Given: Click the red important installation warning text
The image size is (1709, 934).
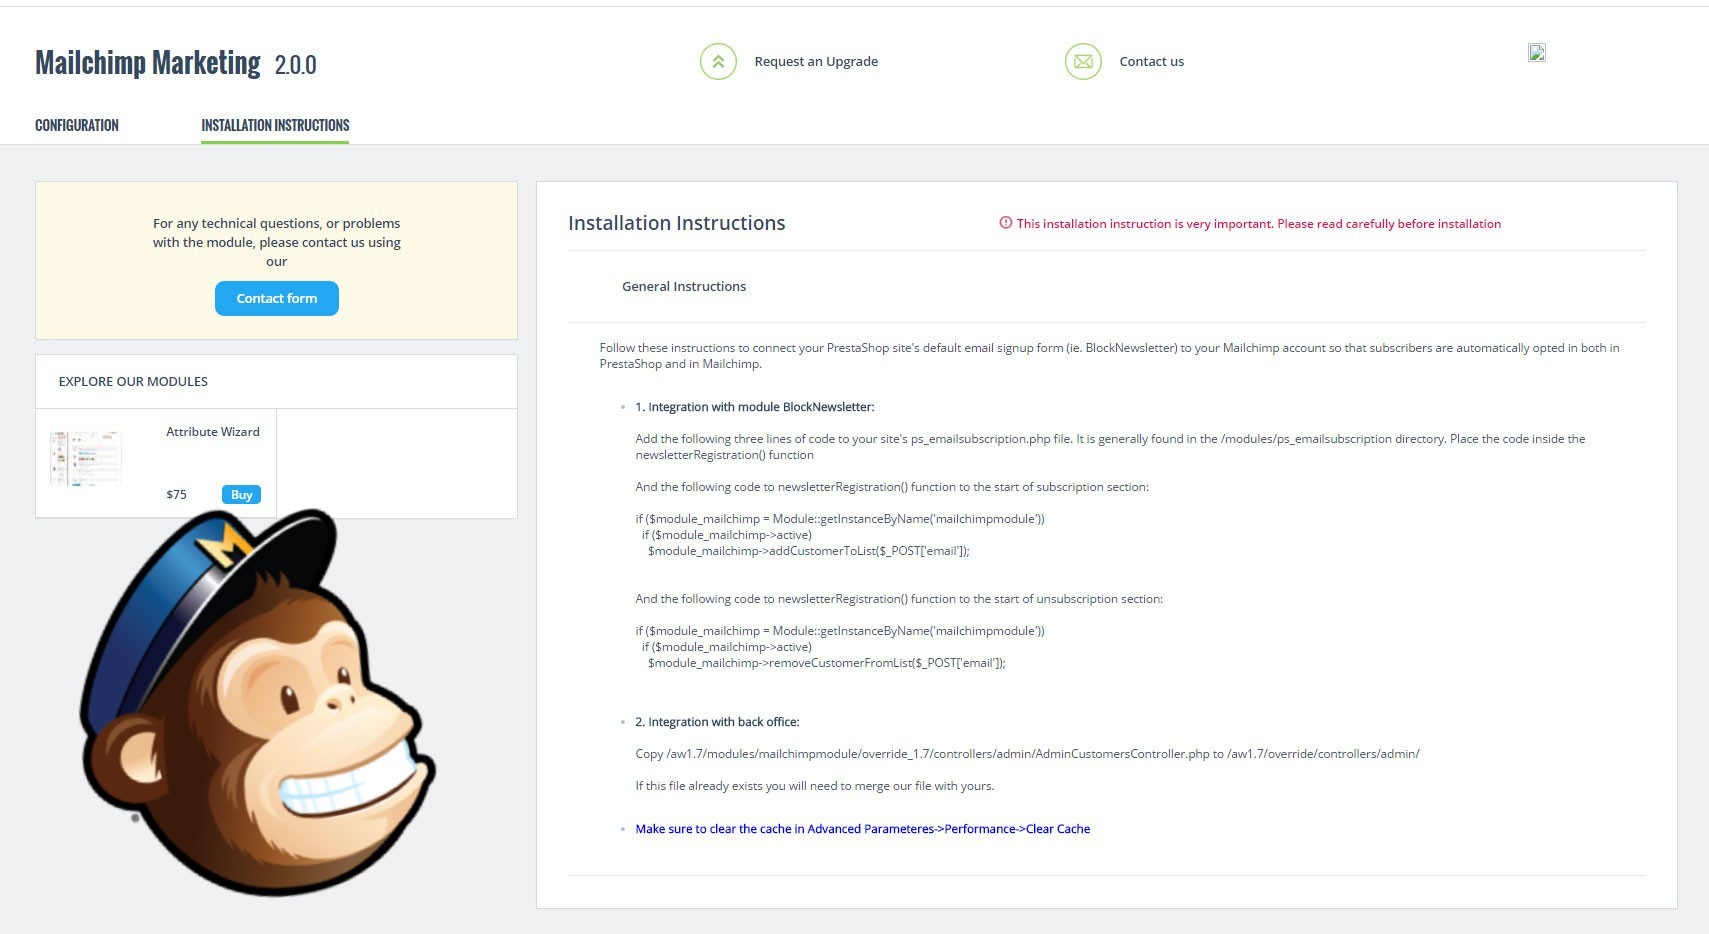Looking at the screenshot, I should point(1259,224).
